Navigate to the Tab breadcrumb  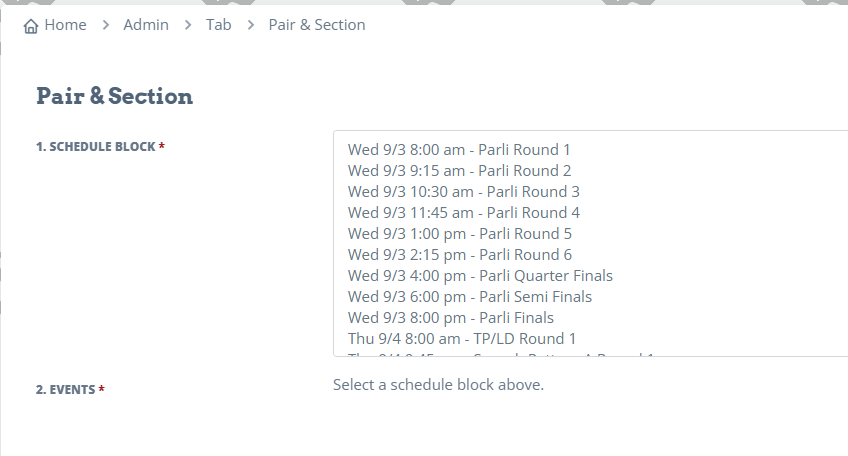click(218, 25)
